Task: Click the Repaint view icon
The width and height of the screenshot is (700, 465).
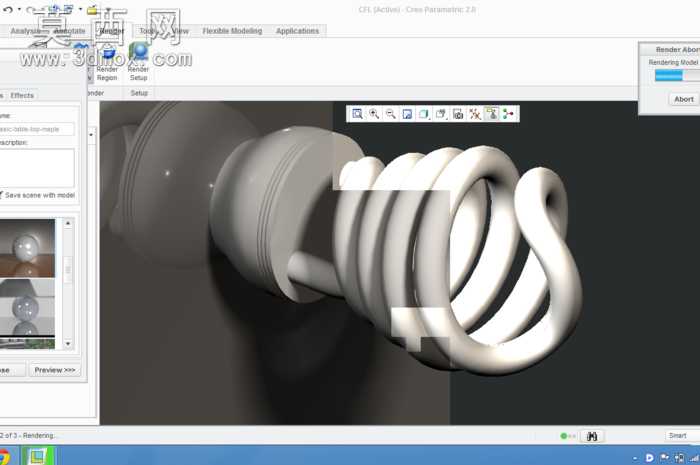Action: [x=407, y=114]
